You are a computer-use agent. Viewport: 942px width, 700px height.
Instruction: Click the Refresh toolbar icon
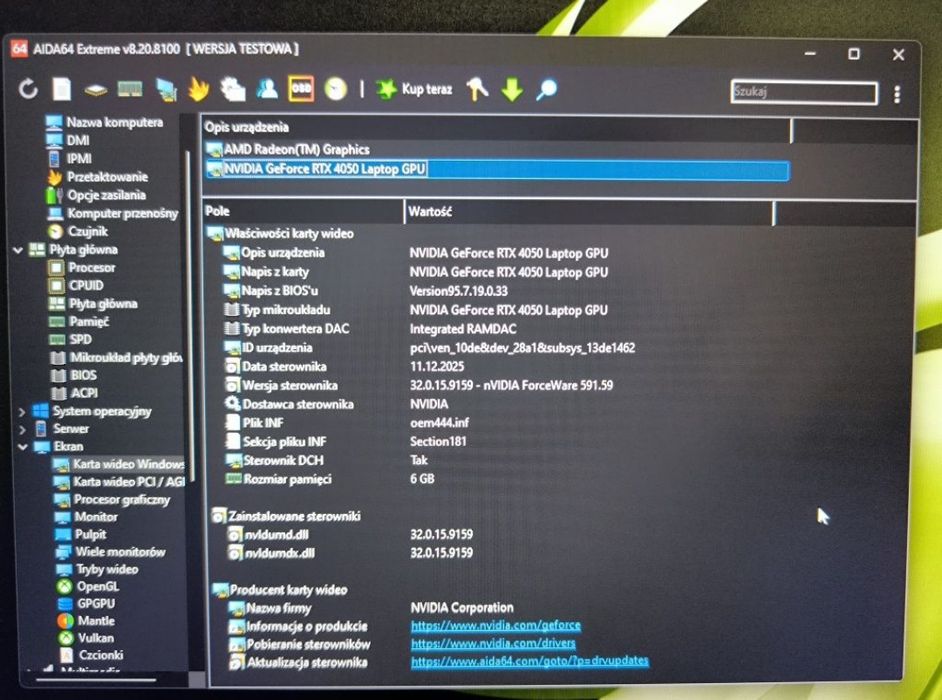[x=28, y=90]
